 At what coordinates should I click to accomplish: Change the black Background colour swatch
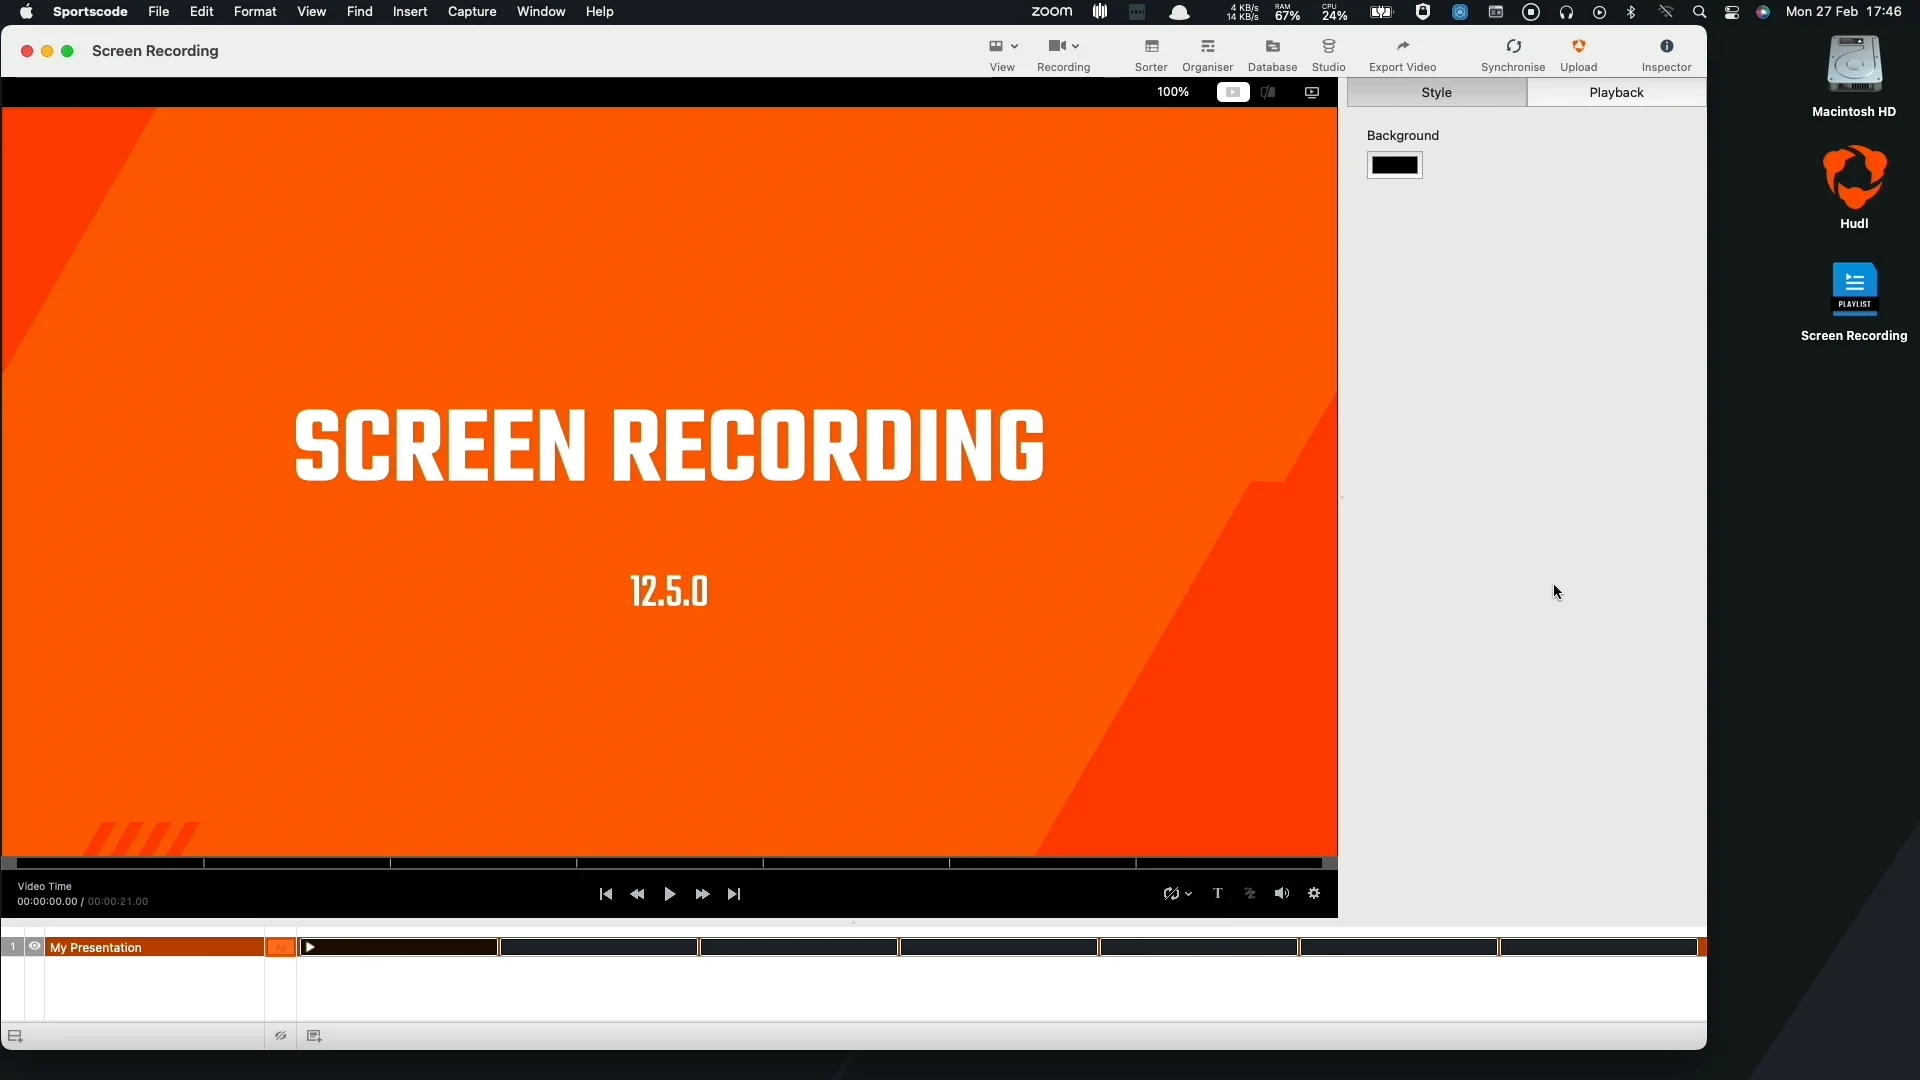(x=1394, y=164)
